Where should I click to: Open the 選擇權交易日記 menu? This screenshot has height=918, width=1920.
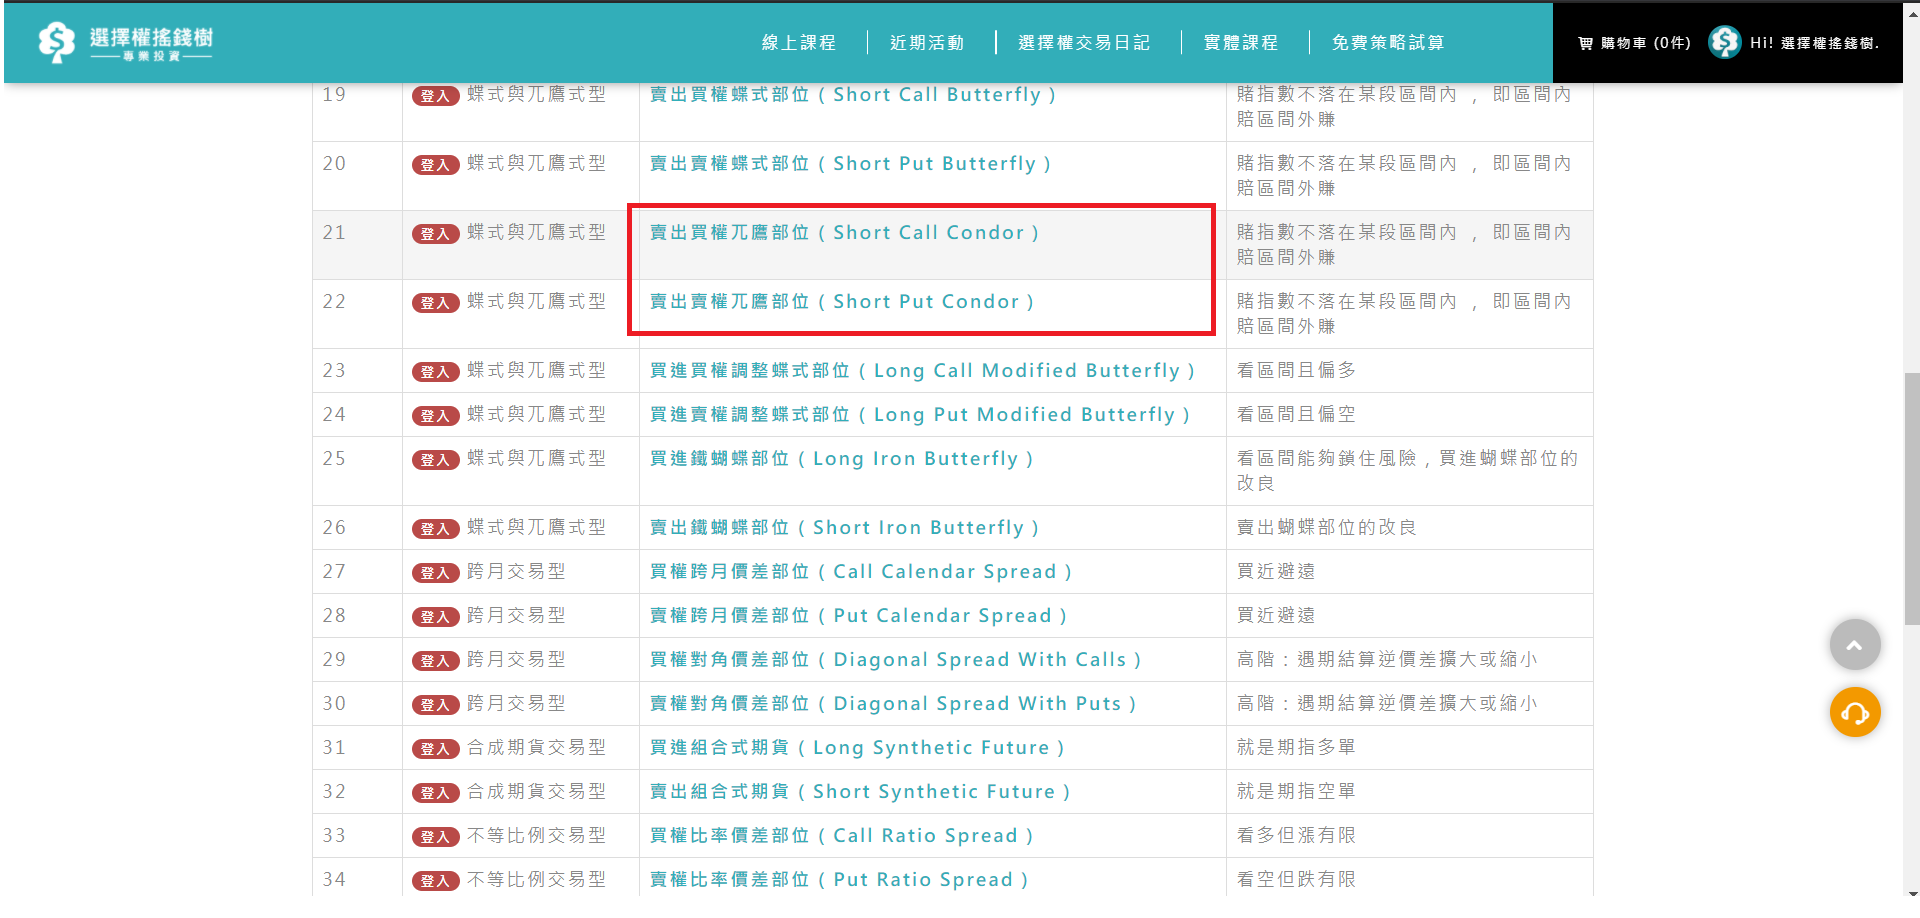coord(1084,43)
